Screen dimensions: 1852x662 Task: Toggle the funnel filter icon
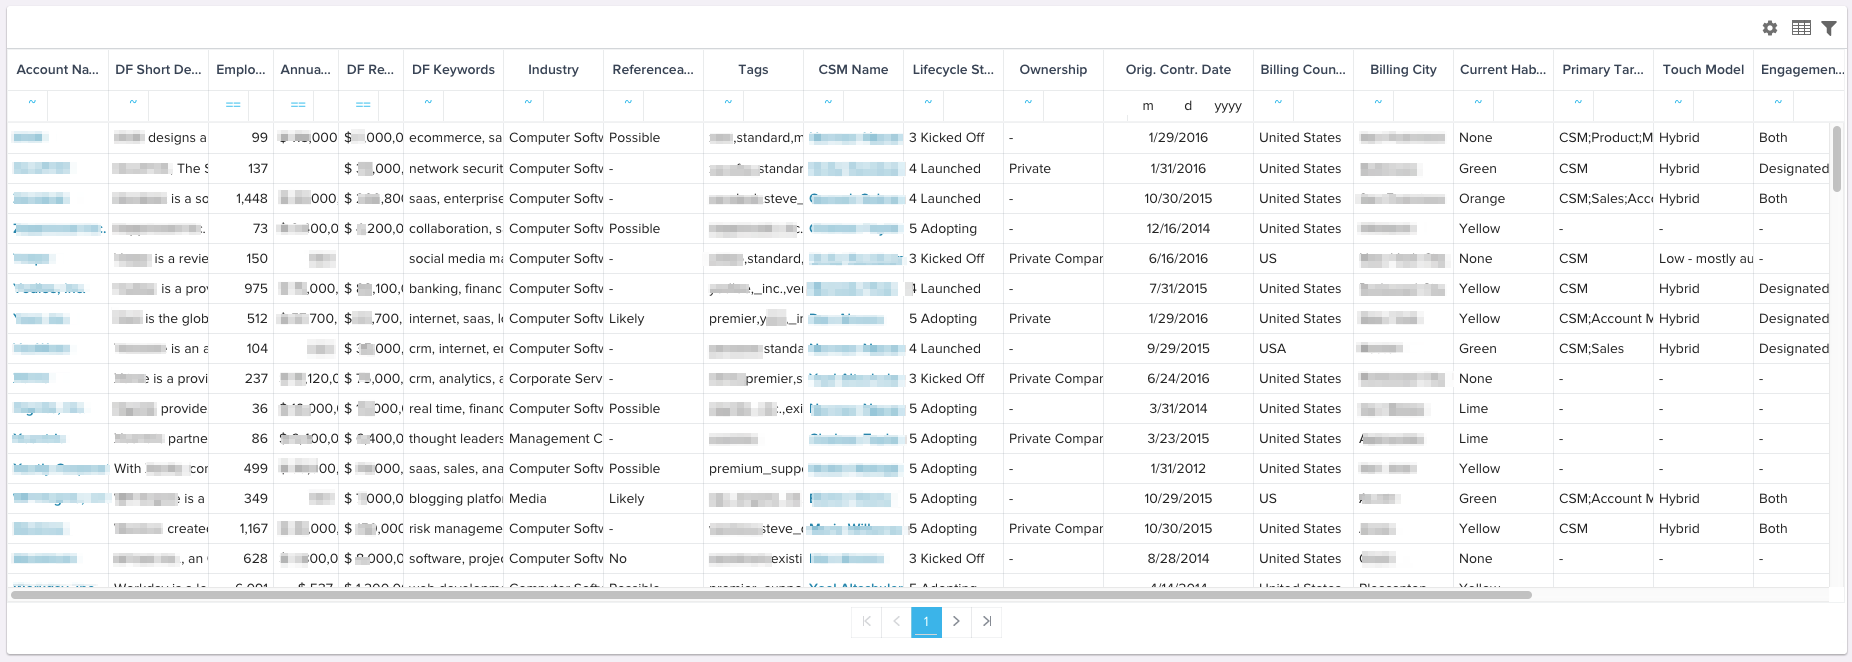click(x=1829, y=28)
